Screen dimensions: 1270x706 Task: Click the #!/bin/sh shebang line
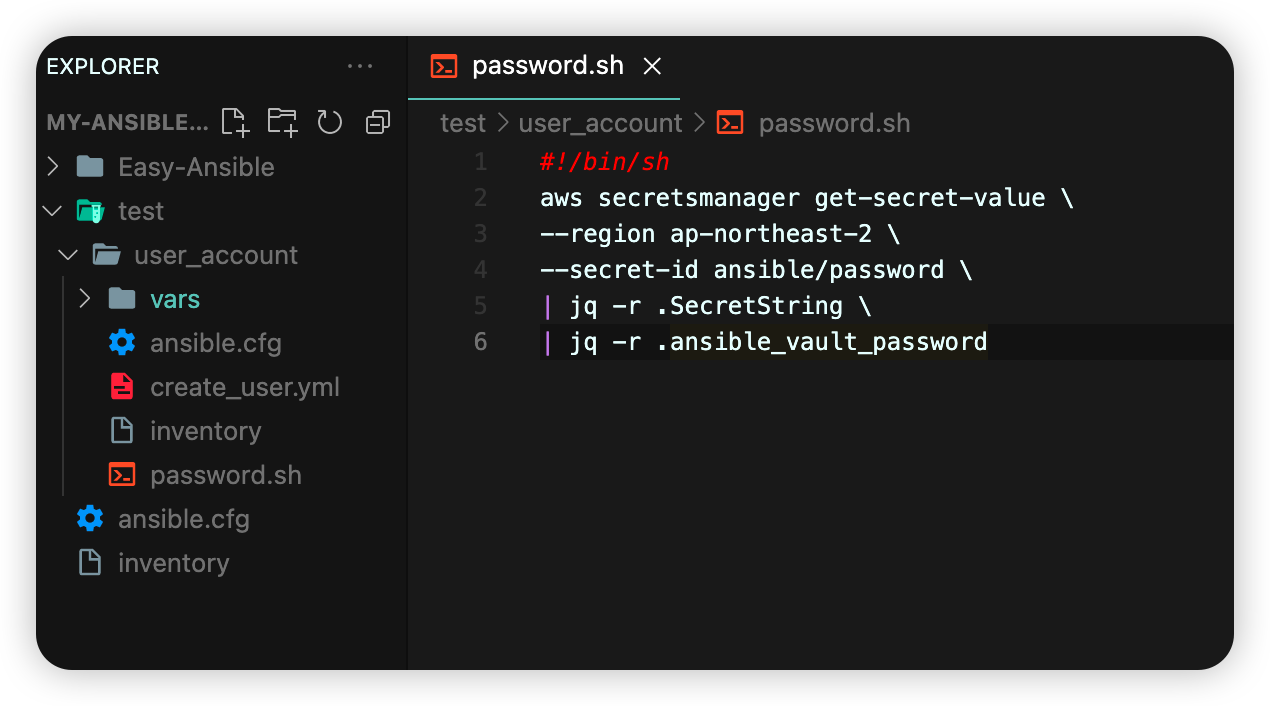coord(605,162)
